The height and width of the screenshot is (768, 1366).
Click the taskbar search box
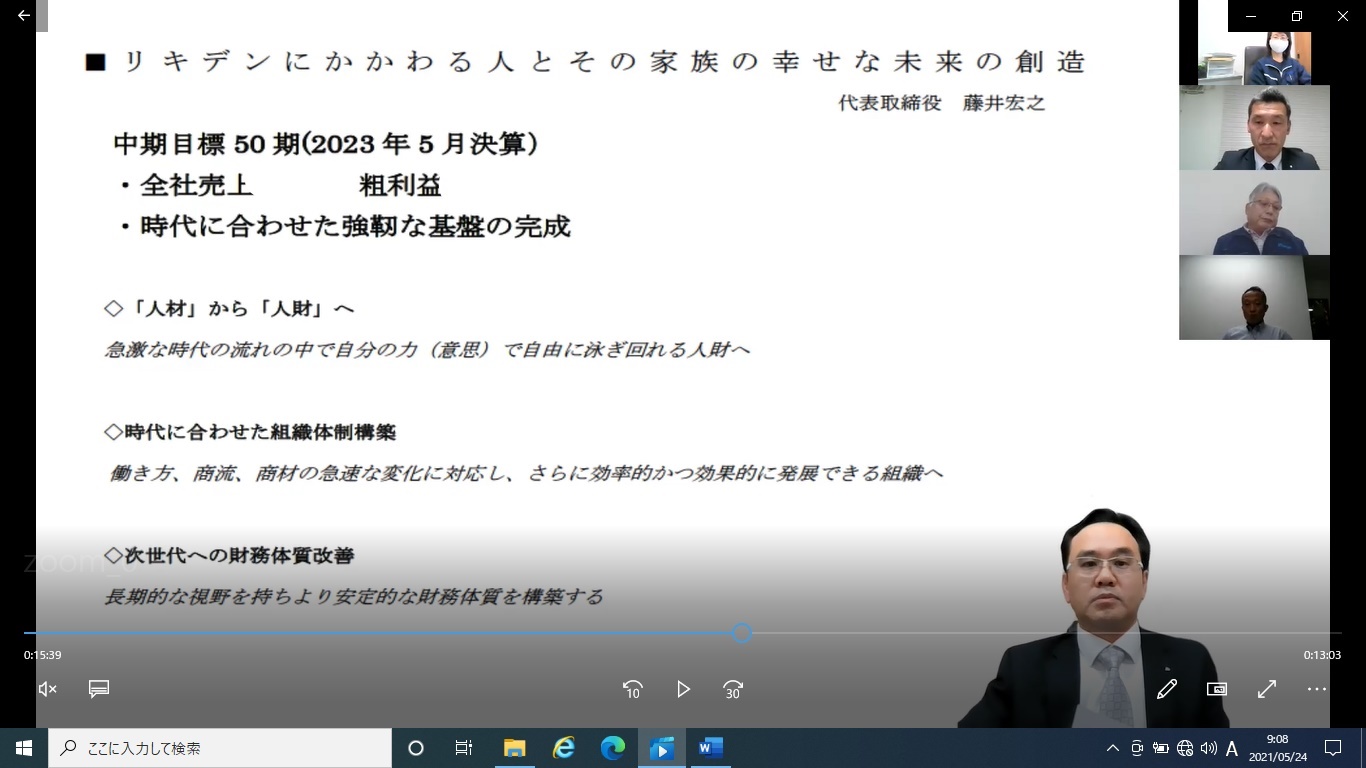(x=220, y=748)
